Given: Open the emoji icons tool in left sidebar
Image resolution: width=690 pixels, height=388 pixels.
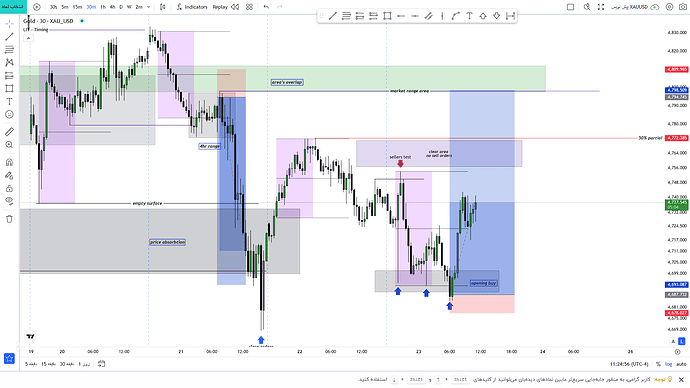Looking at the screenshot, I should coord(9,114).
